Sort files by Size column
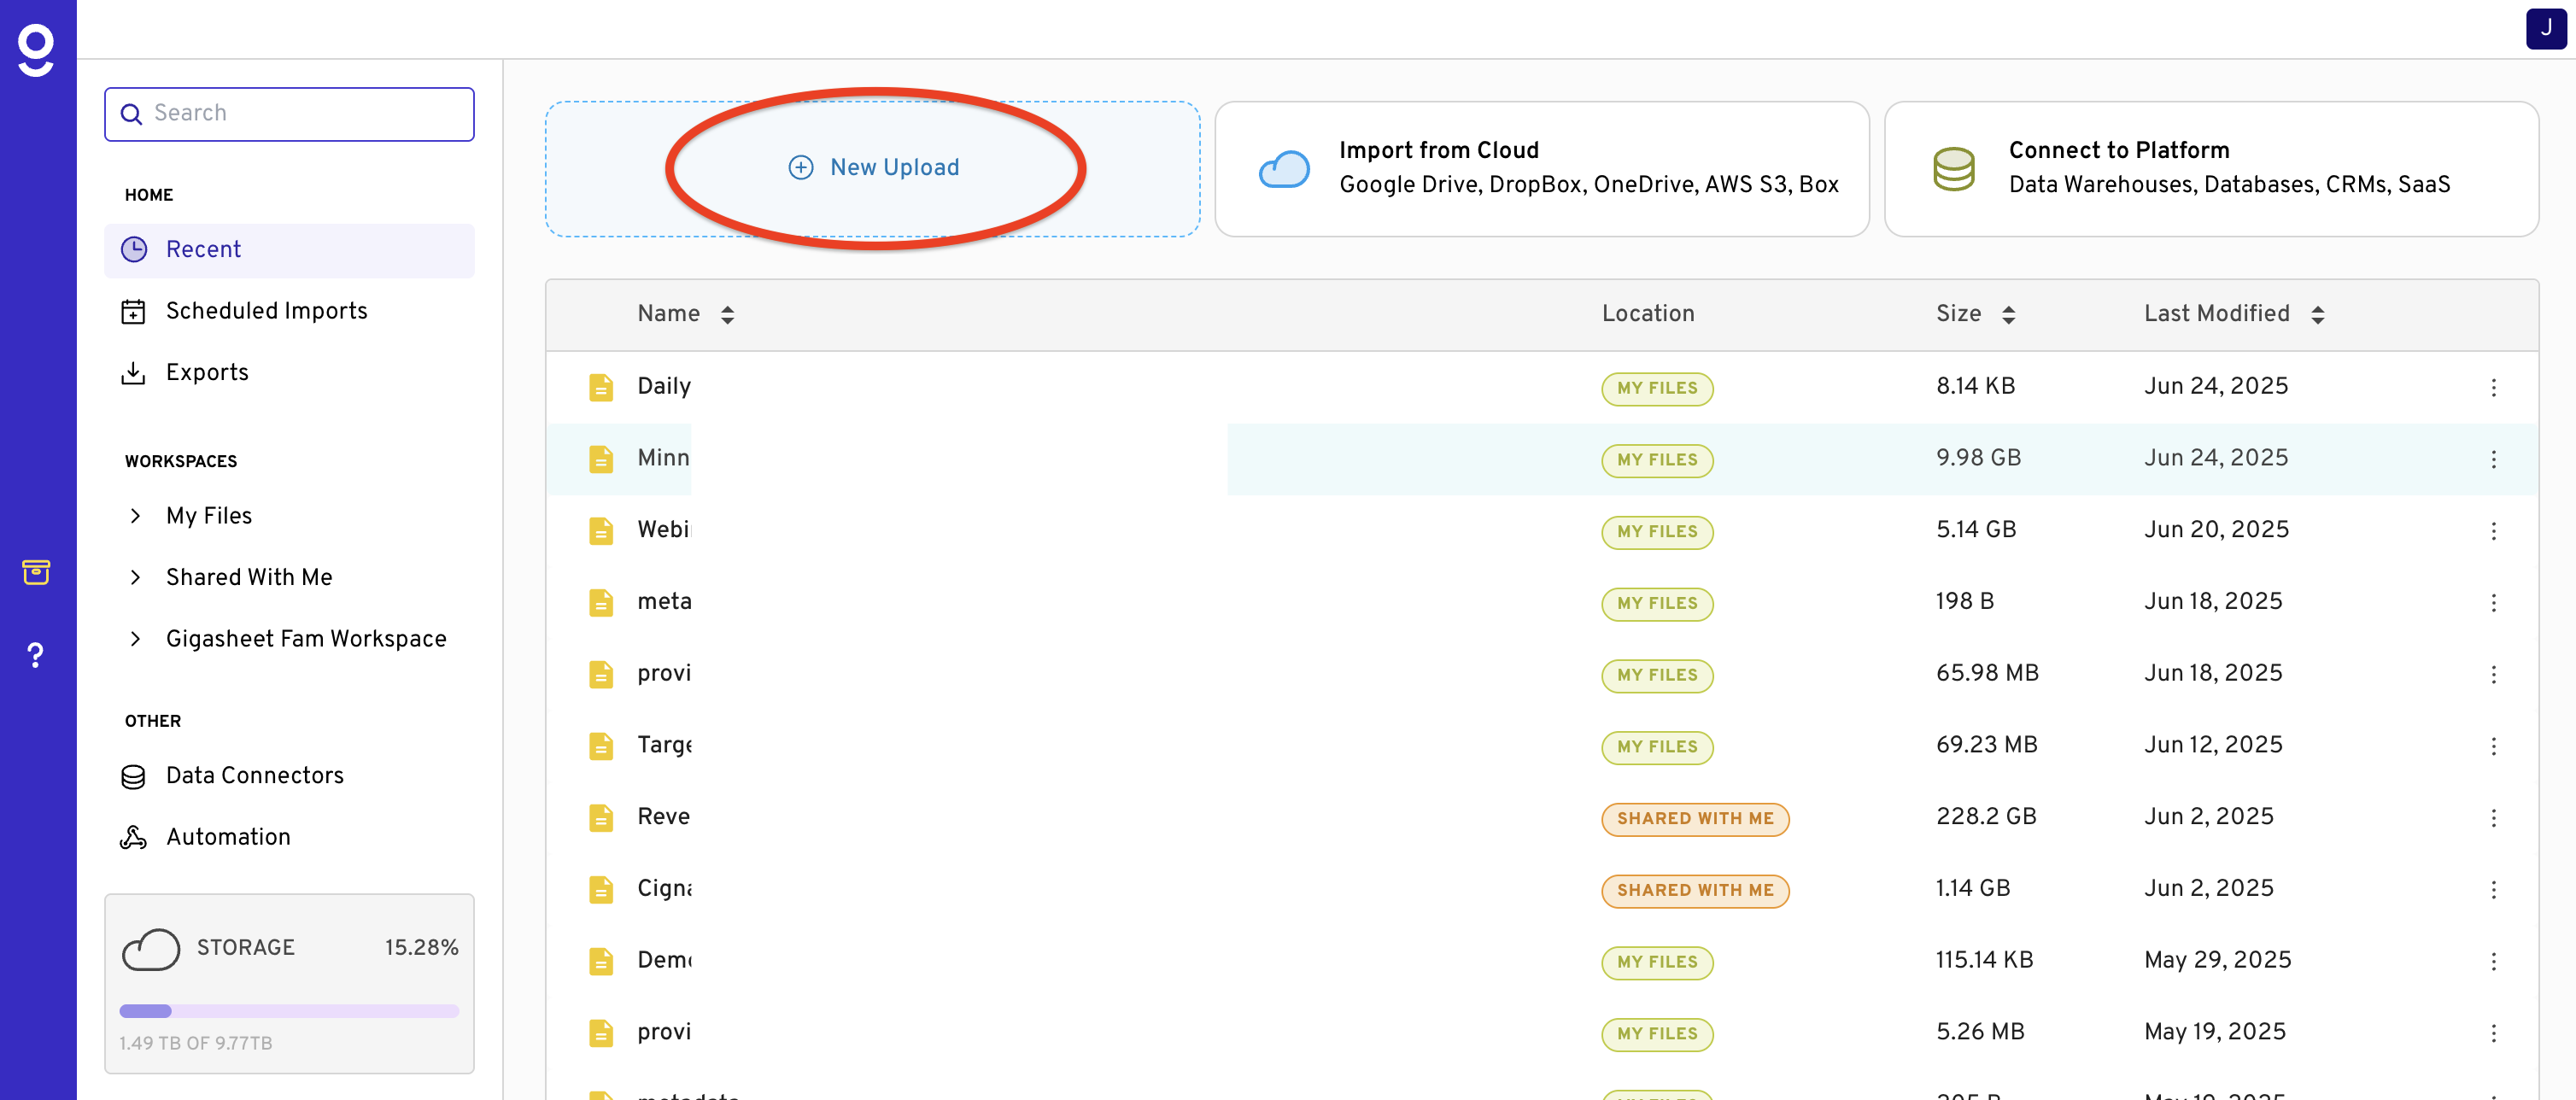 [2008, 315]
